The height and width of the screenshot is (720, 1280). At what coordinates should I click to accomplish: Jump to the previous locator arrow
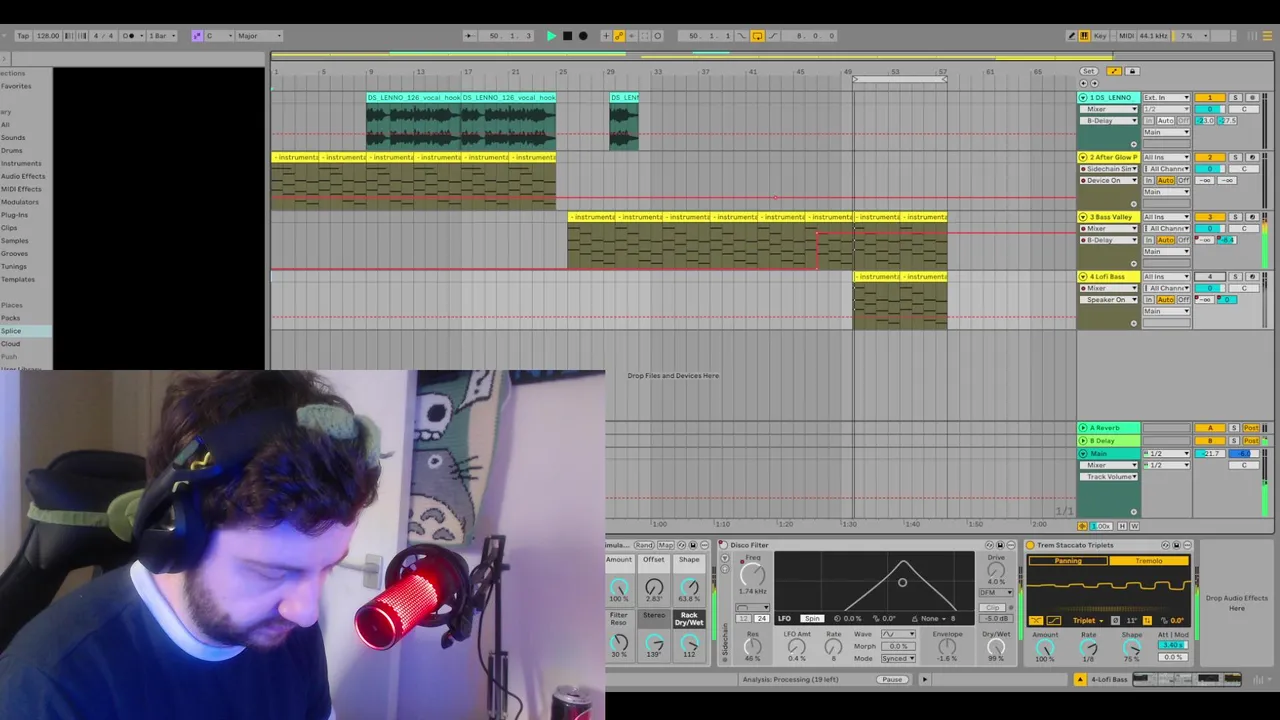tap(1084, 83)
